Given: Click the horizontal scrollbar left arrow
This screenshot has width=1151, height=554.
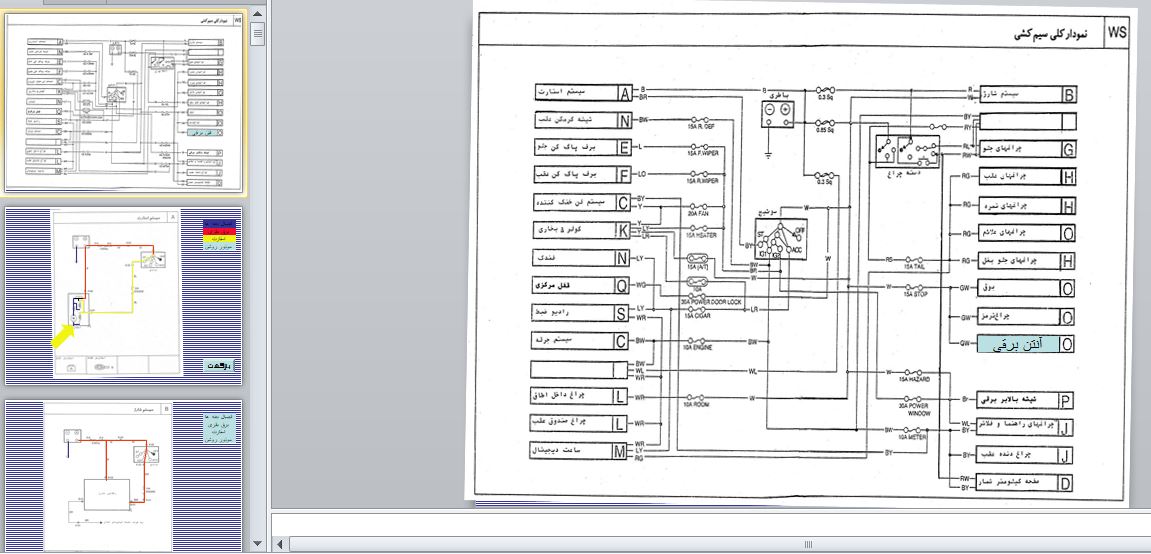Looking at the screenshot, I should [281, 545].
